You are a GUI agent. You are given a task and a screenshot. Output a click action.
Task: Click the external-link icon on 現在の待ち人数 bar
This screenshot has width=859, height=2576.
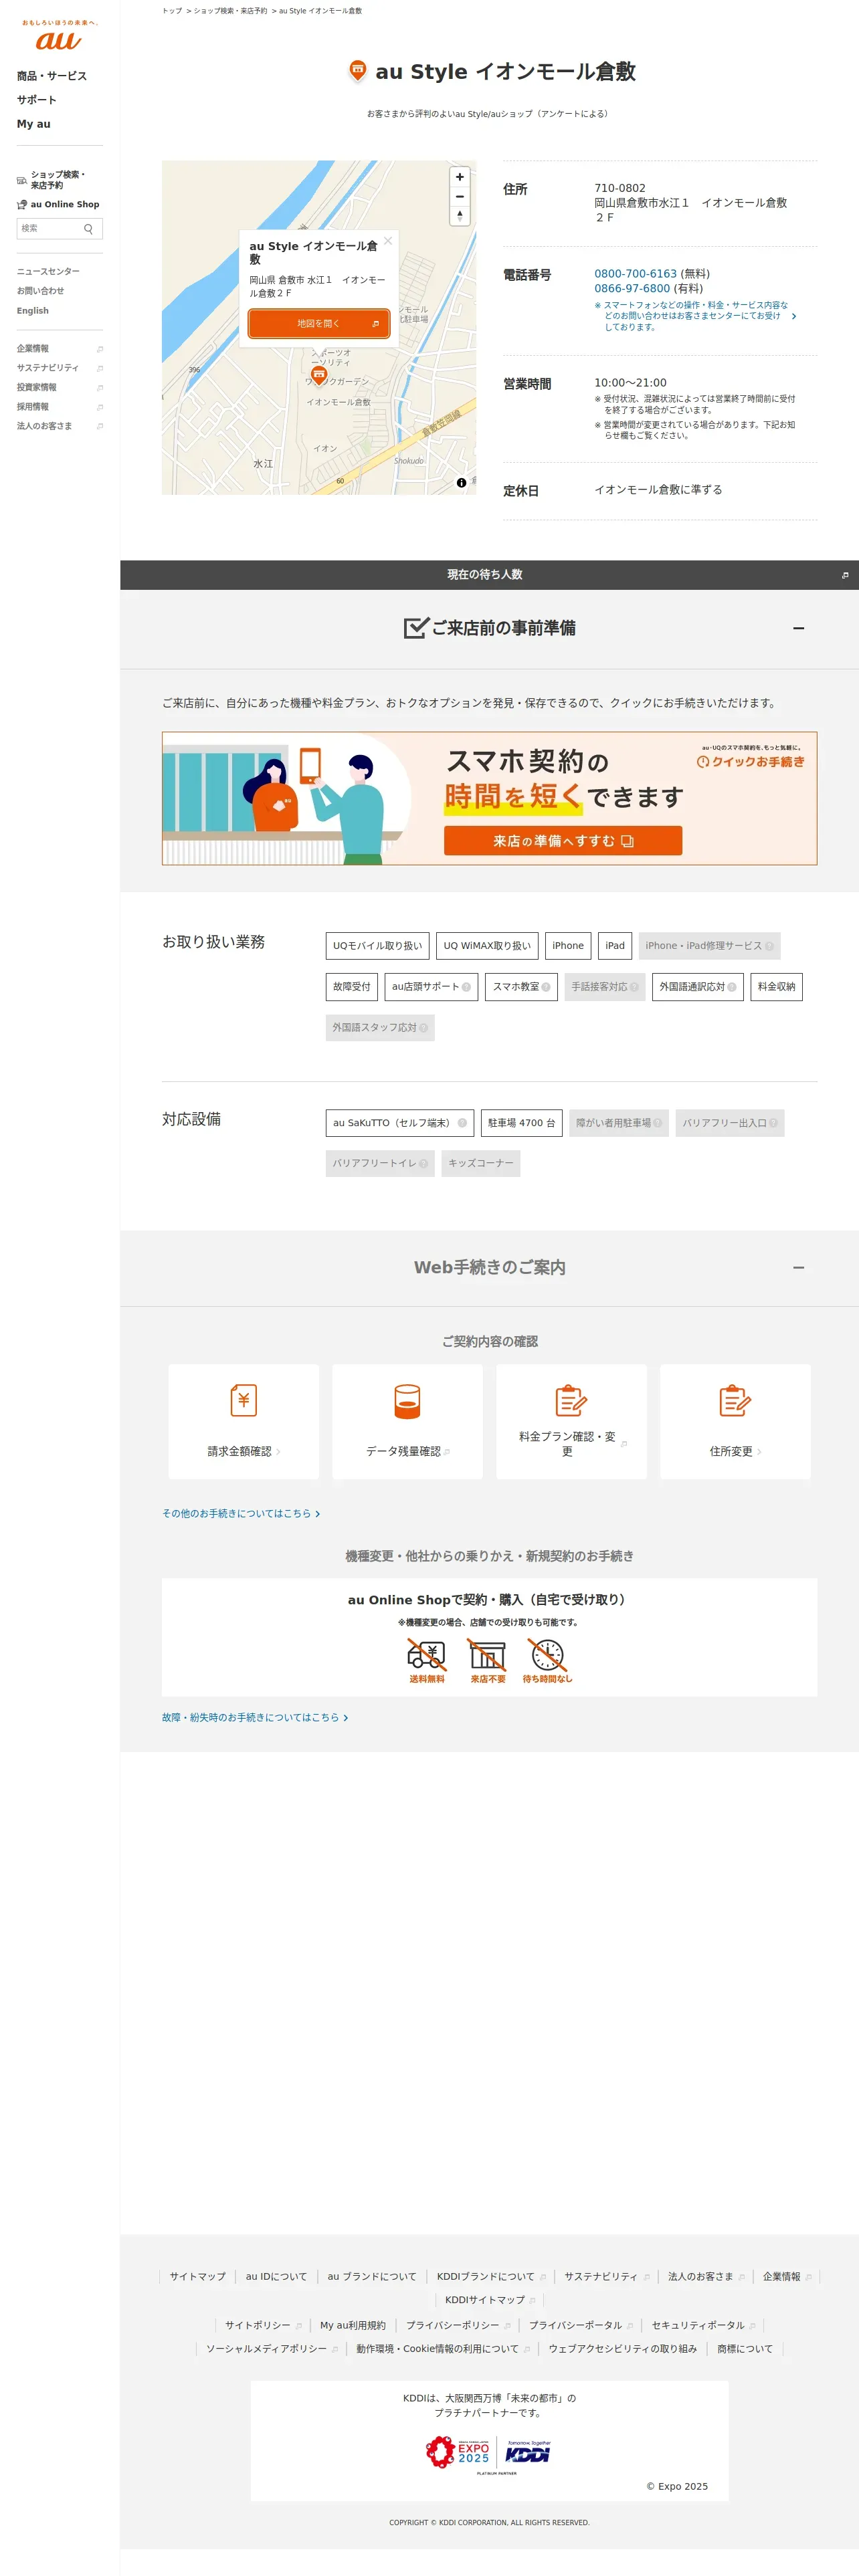[x=845, y=575]
